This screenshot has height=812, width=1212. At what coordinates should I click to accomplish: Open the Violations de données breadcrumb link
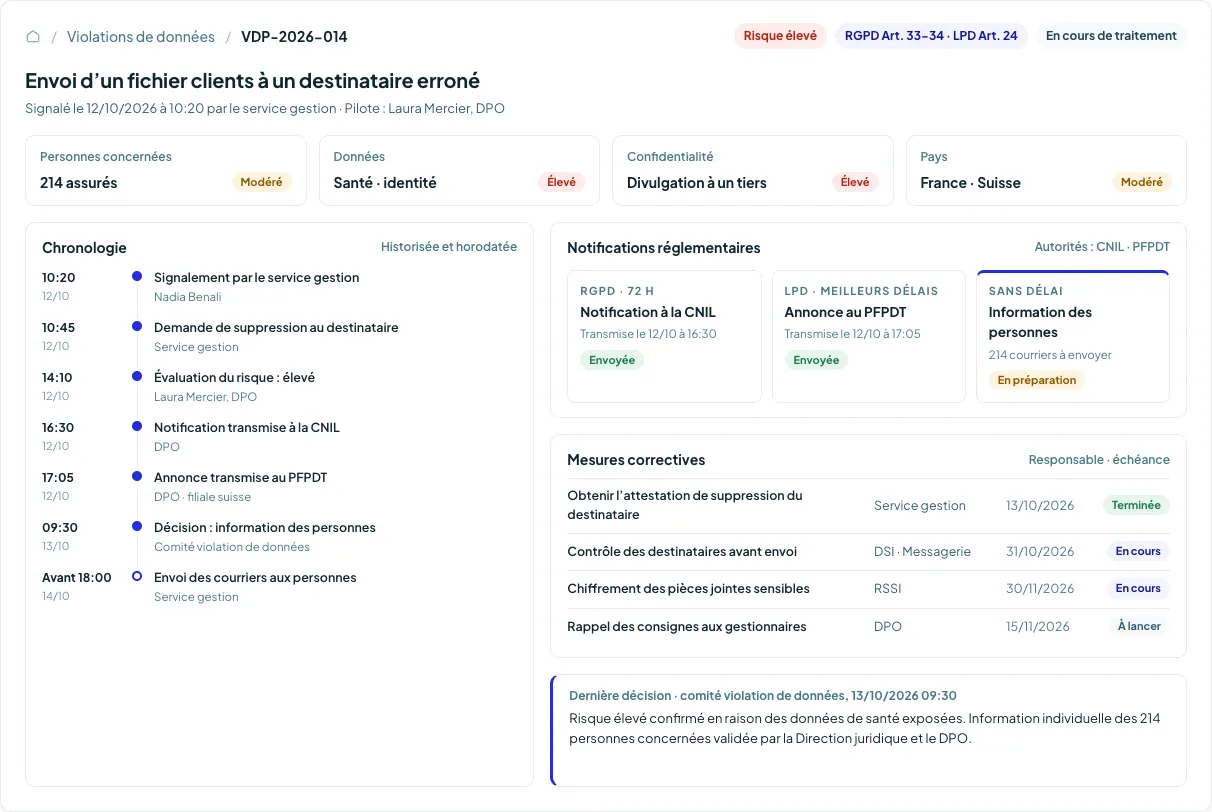(141, 37)
